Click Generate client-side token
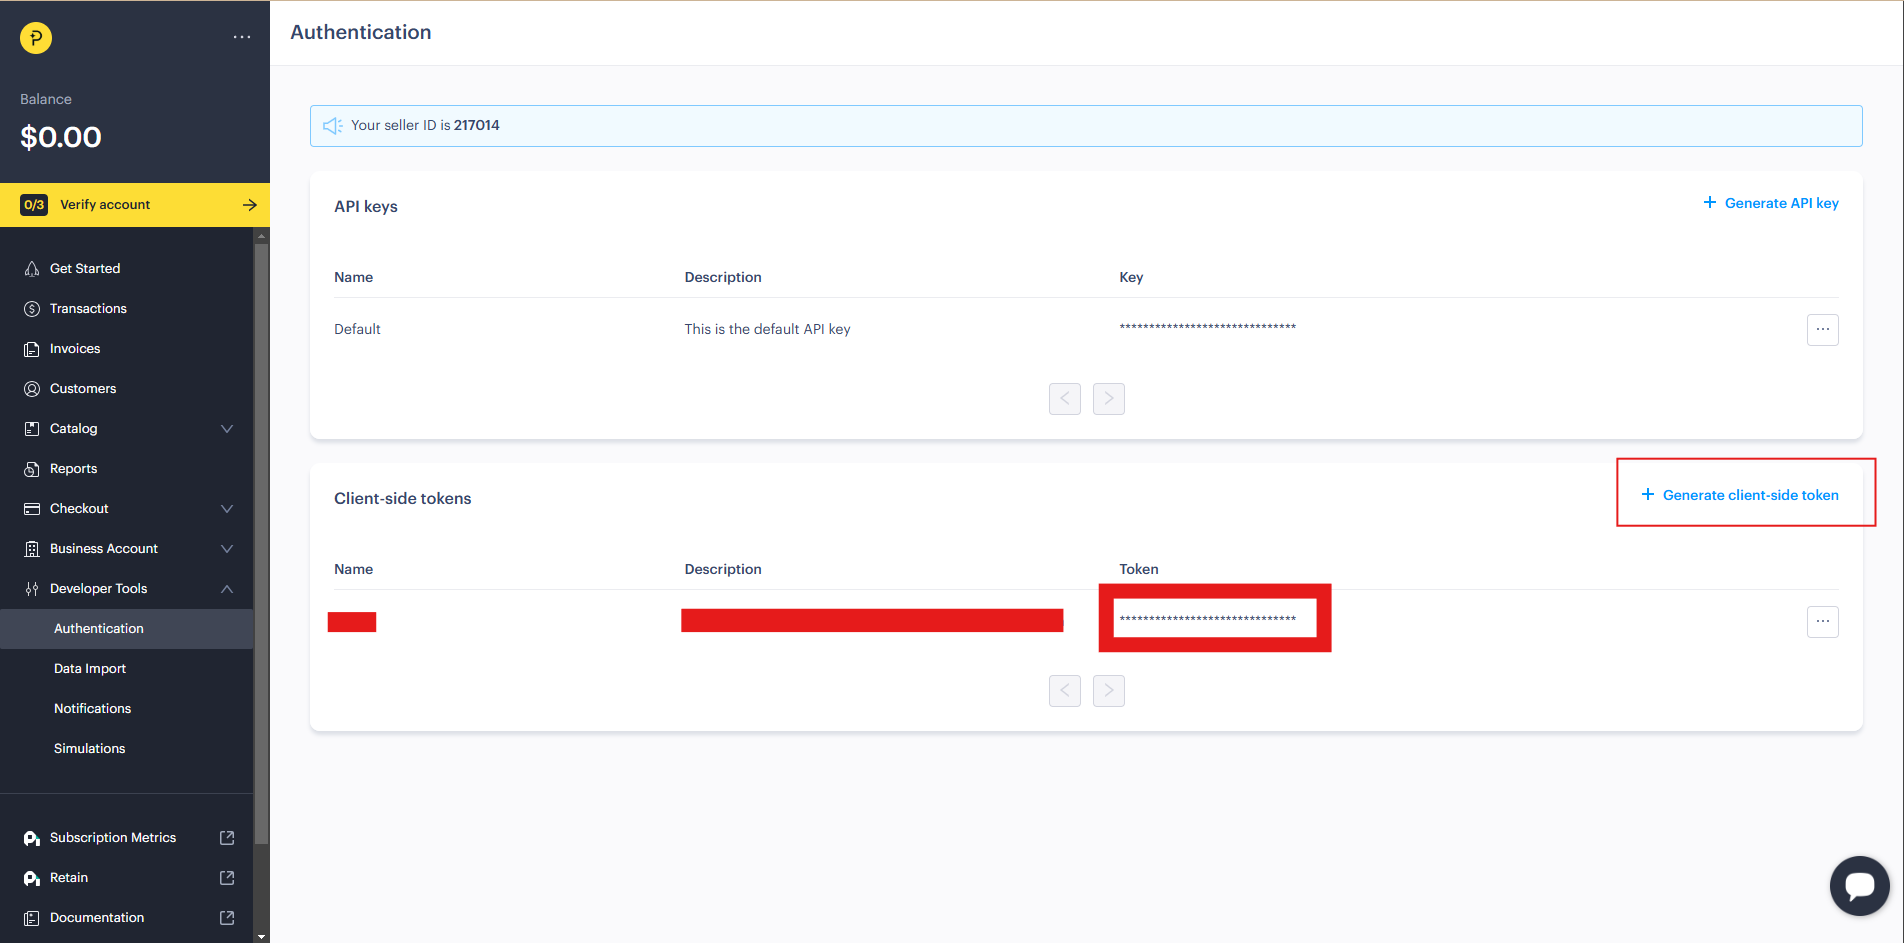 click(x=1740, y=495)
